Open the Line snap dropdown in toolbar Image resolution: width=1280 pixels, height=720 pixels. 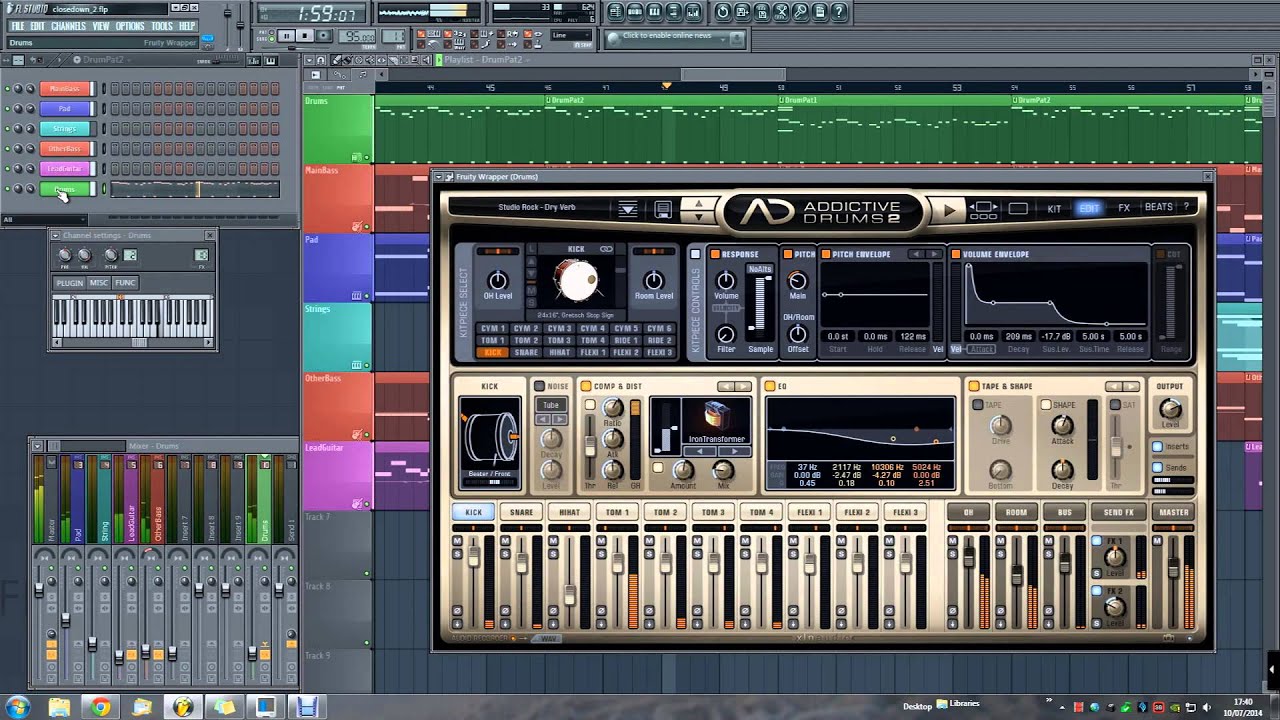572,36
